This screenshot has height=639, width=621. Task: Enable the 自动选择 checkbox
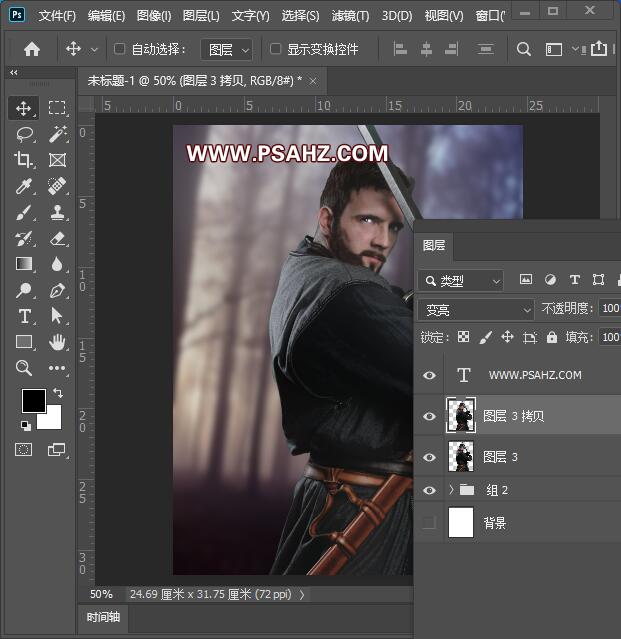coord(119,49)
